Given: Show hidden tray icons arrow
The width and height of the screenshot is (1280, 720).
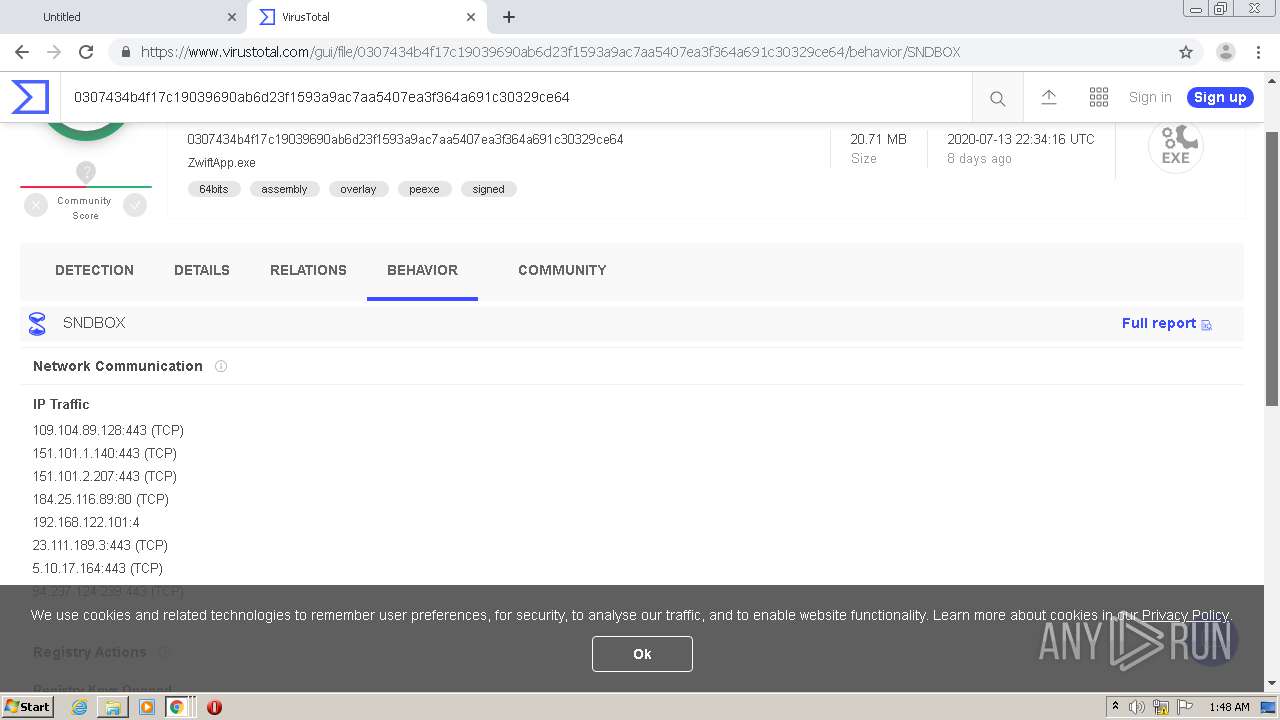Looking at the screenshot, I should (x=1115, y=707).
